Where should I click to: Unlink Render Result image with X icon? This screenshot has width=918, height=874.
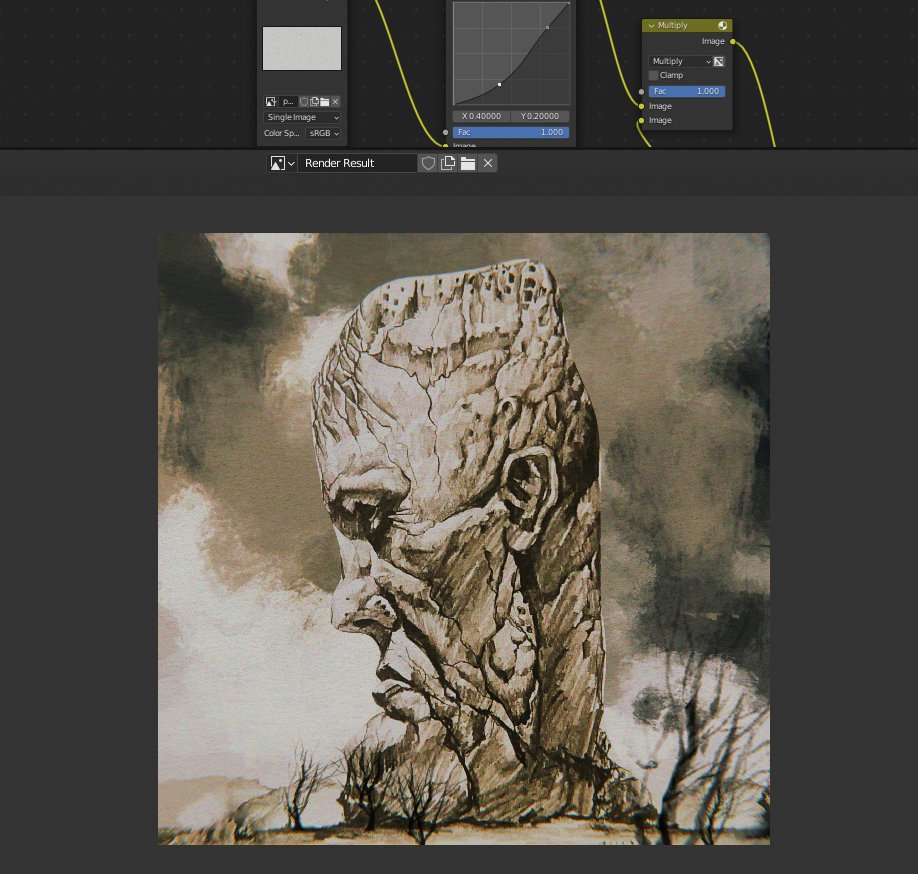tap(488, 163)
